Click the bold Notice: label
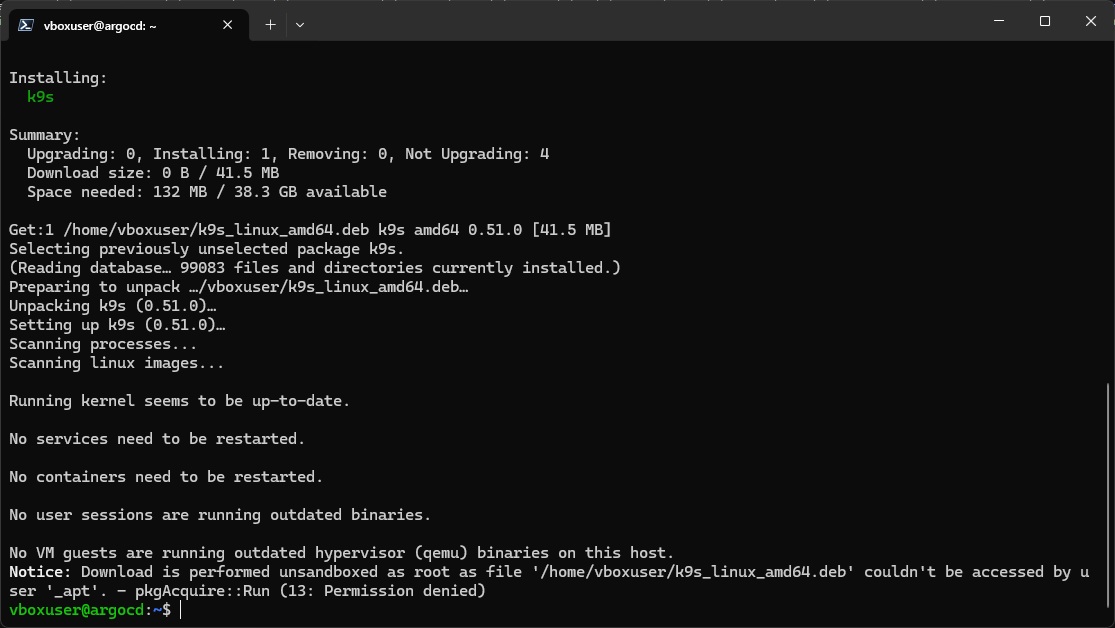The width and height of the screenshot is (1115, 628). coord(40,572)
